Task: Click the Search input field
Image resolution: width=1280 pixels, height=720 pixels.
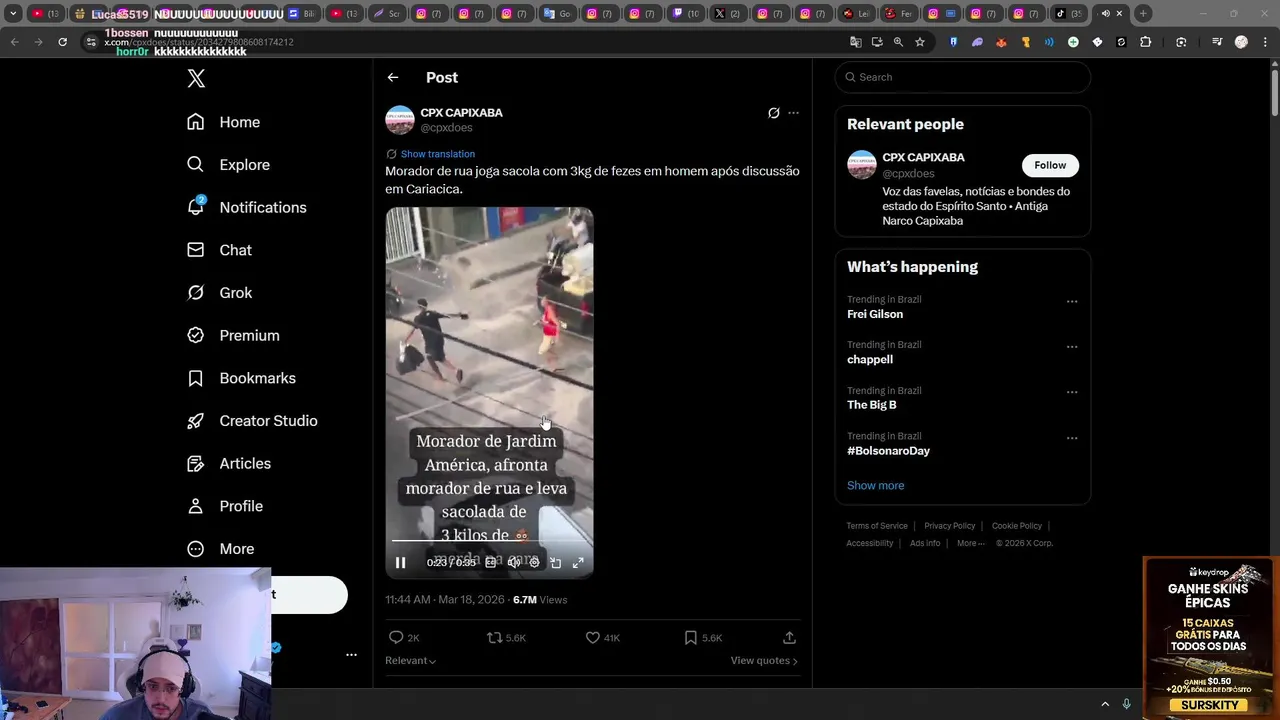Action: click(963, 77)
